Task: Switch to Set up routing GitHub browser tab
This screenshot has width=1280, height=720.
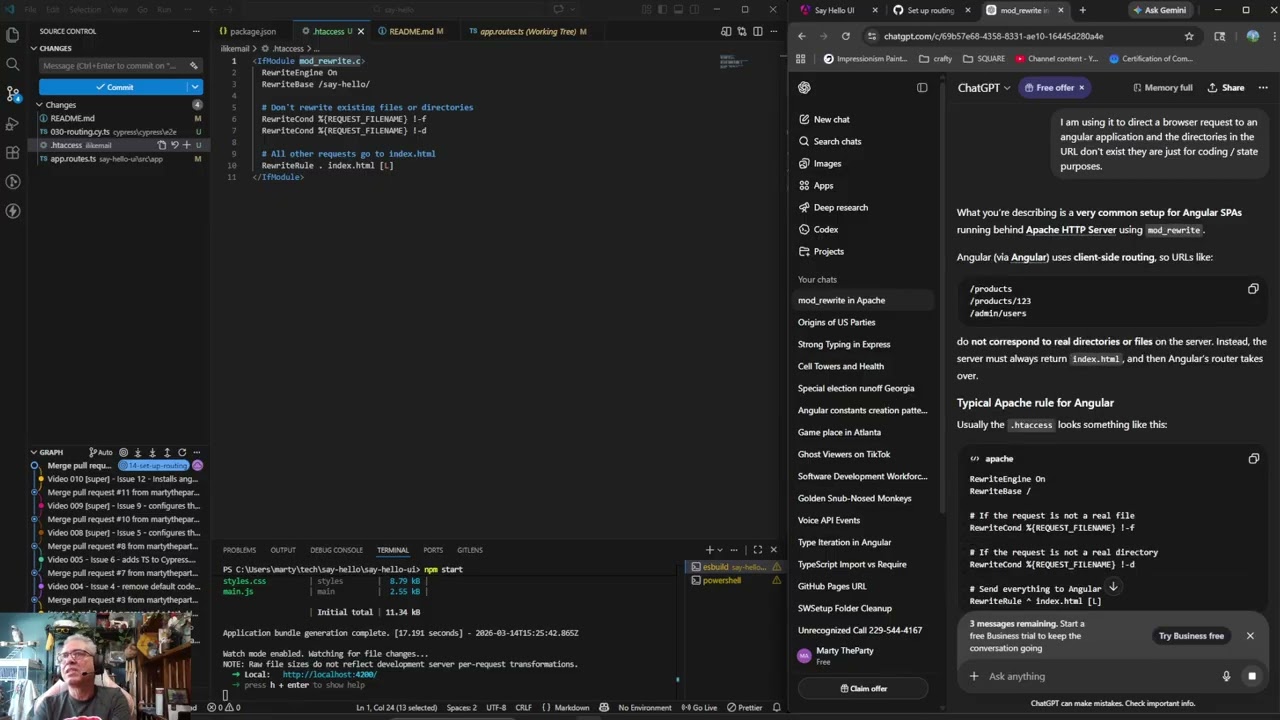Action: click(930, 10)
